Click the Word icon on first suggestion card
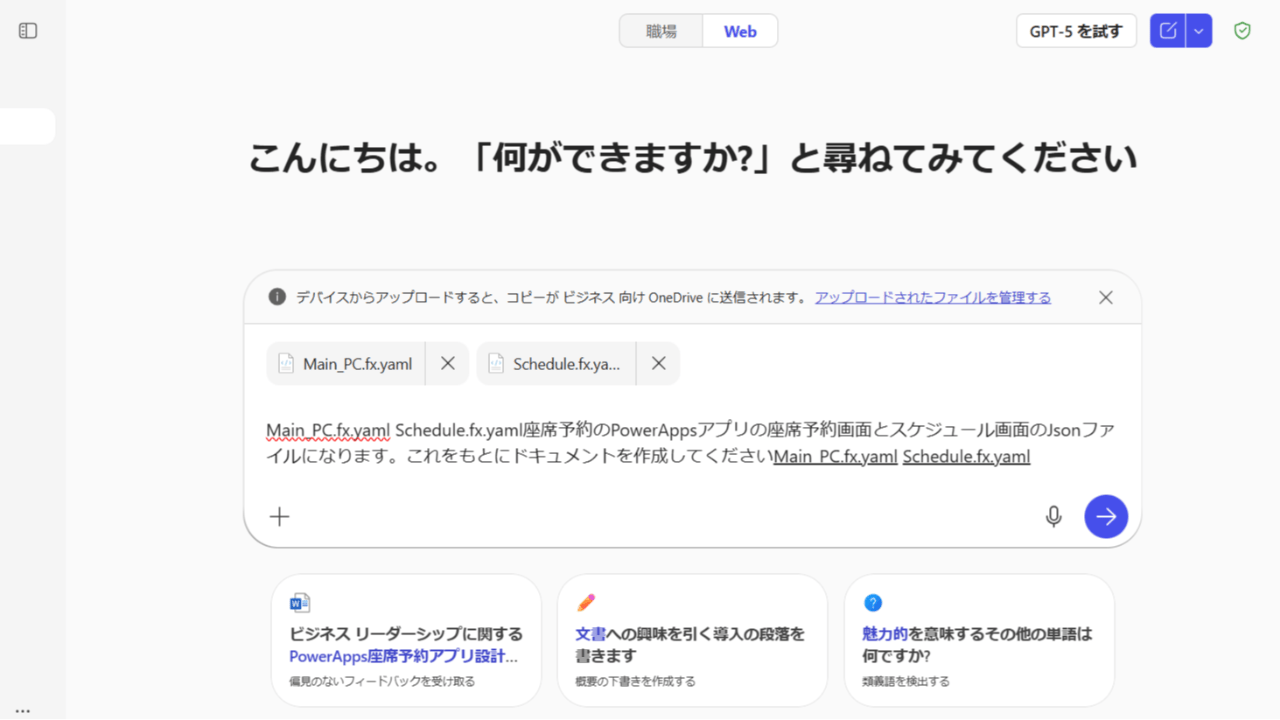The height and width of the screenshot is (720, 1280). tap(300, 603)
